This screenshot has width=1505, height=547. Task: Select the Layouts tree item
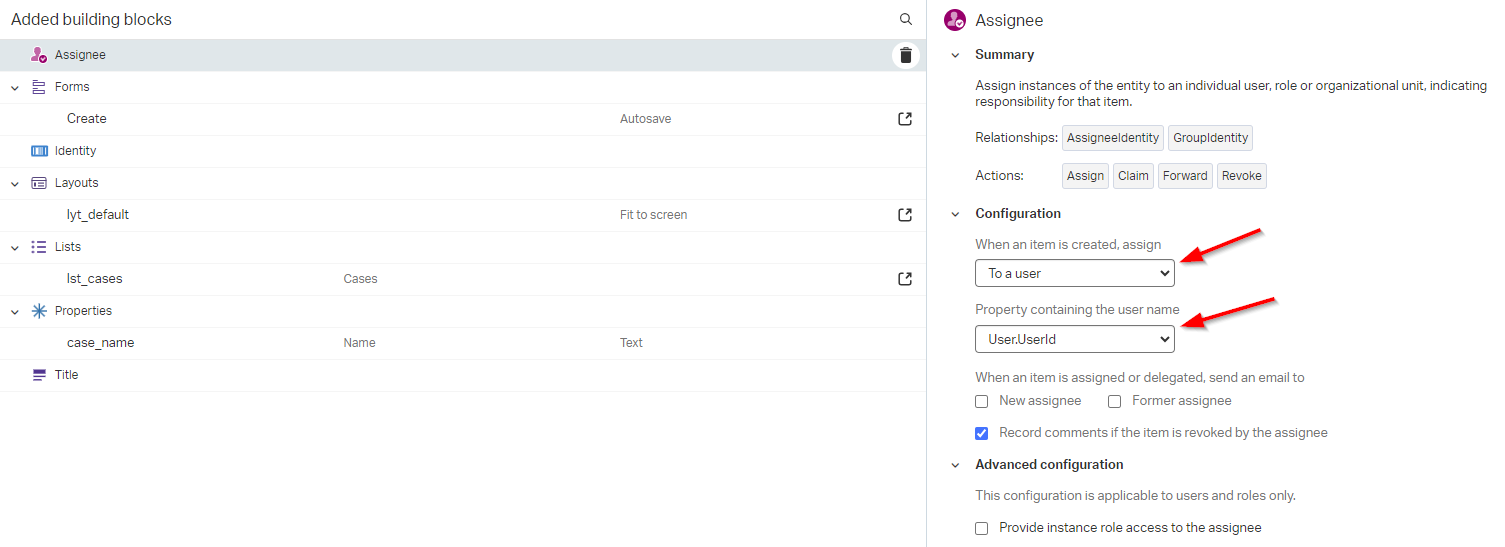click(76, 183)
